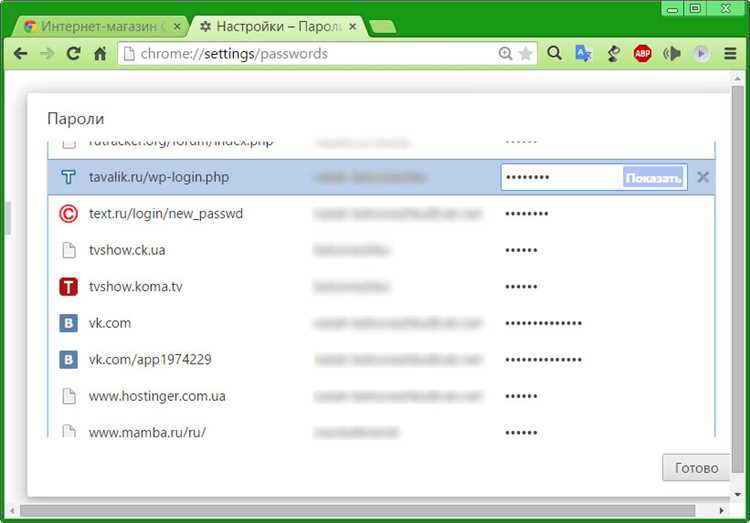Click the speaker sound extension icon
750x523 pixels.
click(x=672, y=53)
